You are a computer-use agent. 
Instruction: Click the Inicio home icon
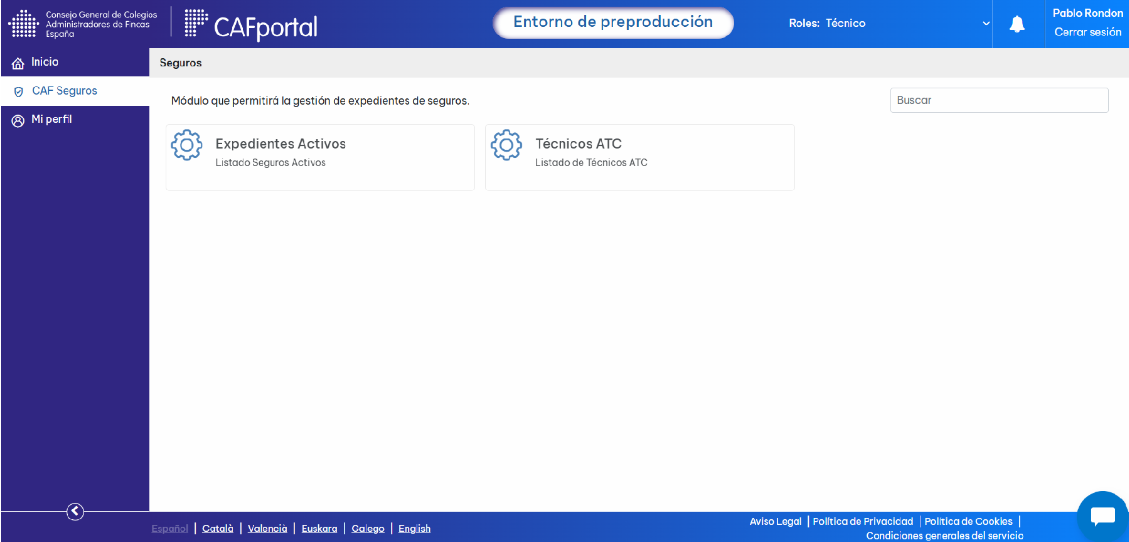18,63
